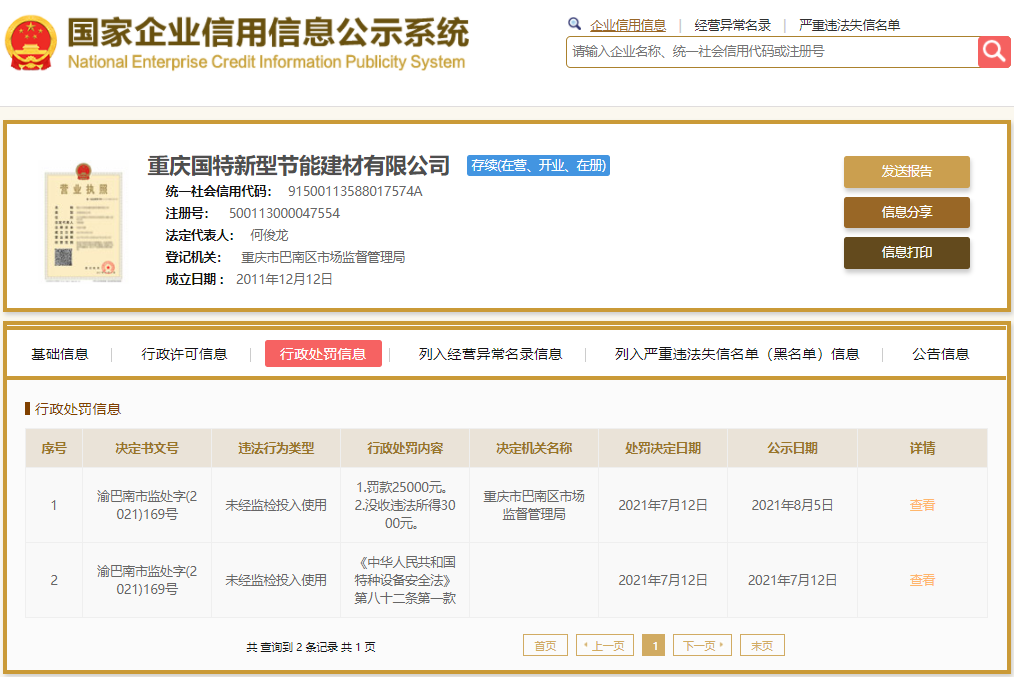The image size is (1014, 677).
Task: Switch to the 基础信息 tab
Action: (x=59, y=354)
